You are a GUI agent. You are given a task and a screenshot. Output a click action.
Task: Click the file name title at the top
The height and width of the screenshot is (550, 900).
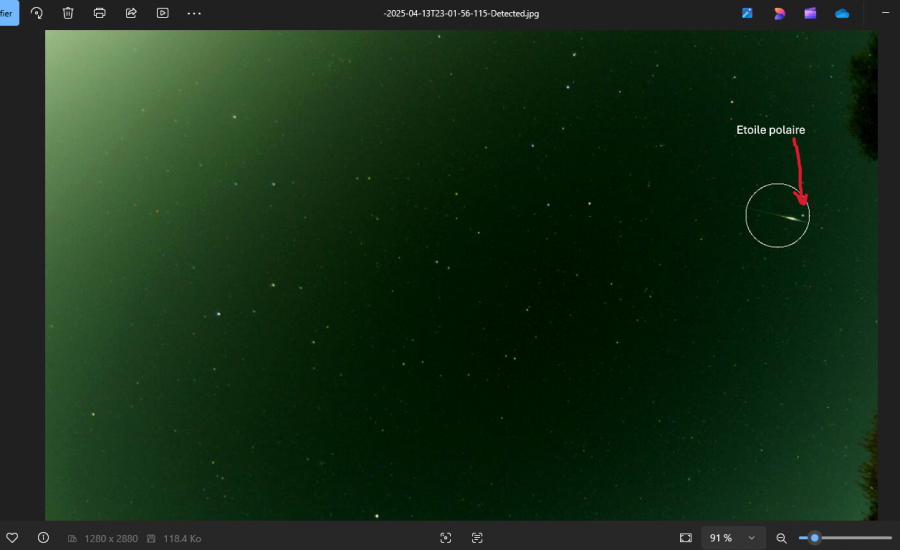(x=461, y=13)
